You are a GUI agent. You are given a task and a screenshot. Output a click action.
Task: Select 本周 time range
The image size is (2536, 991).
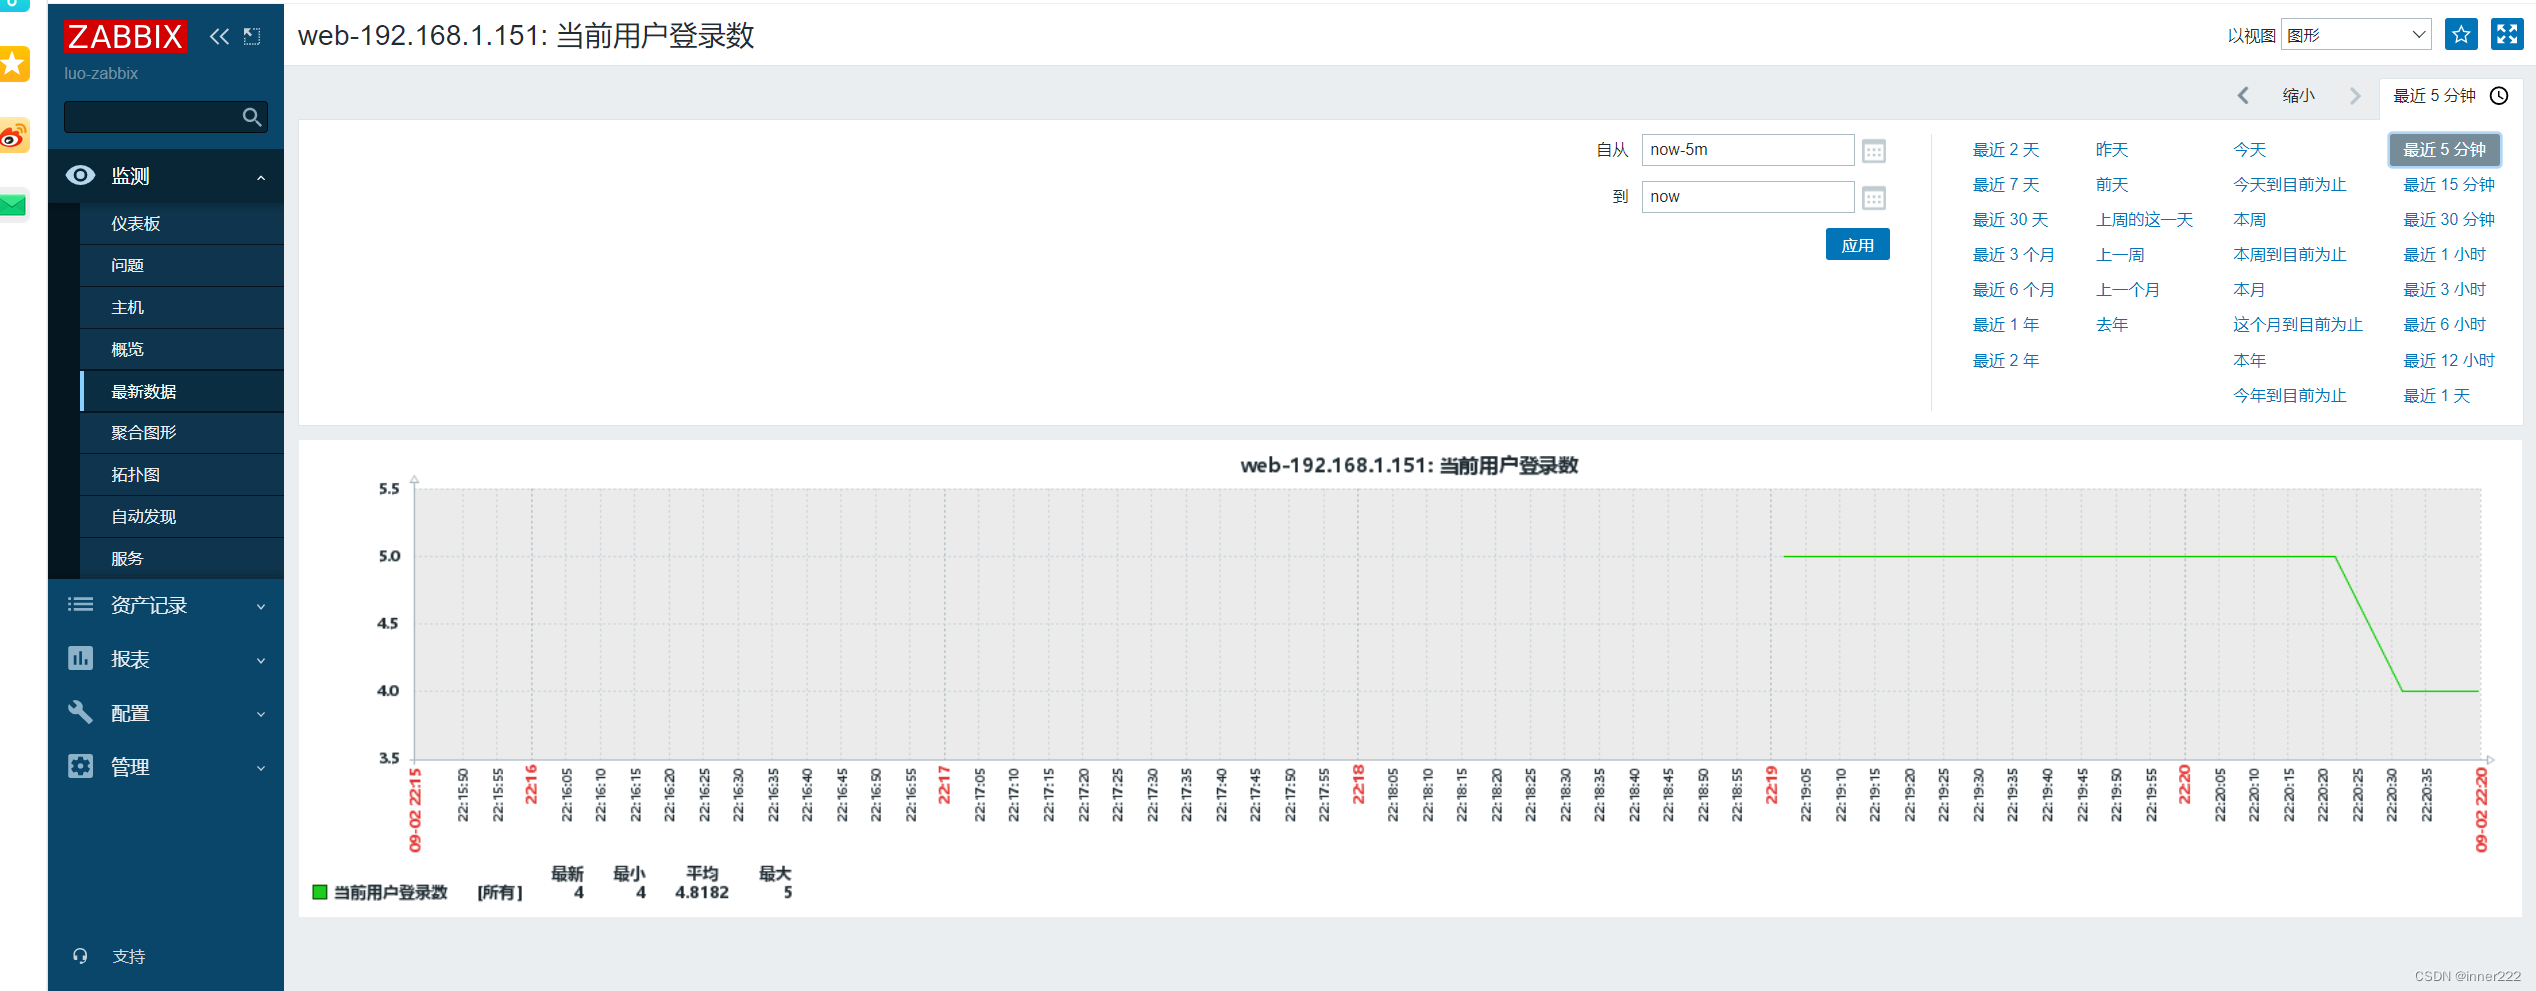coord(2249,220)
